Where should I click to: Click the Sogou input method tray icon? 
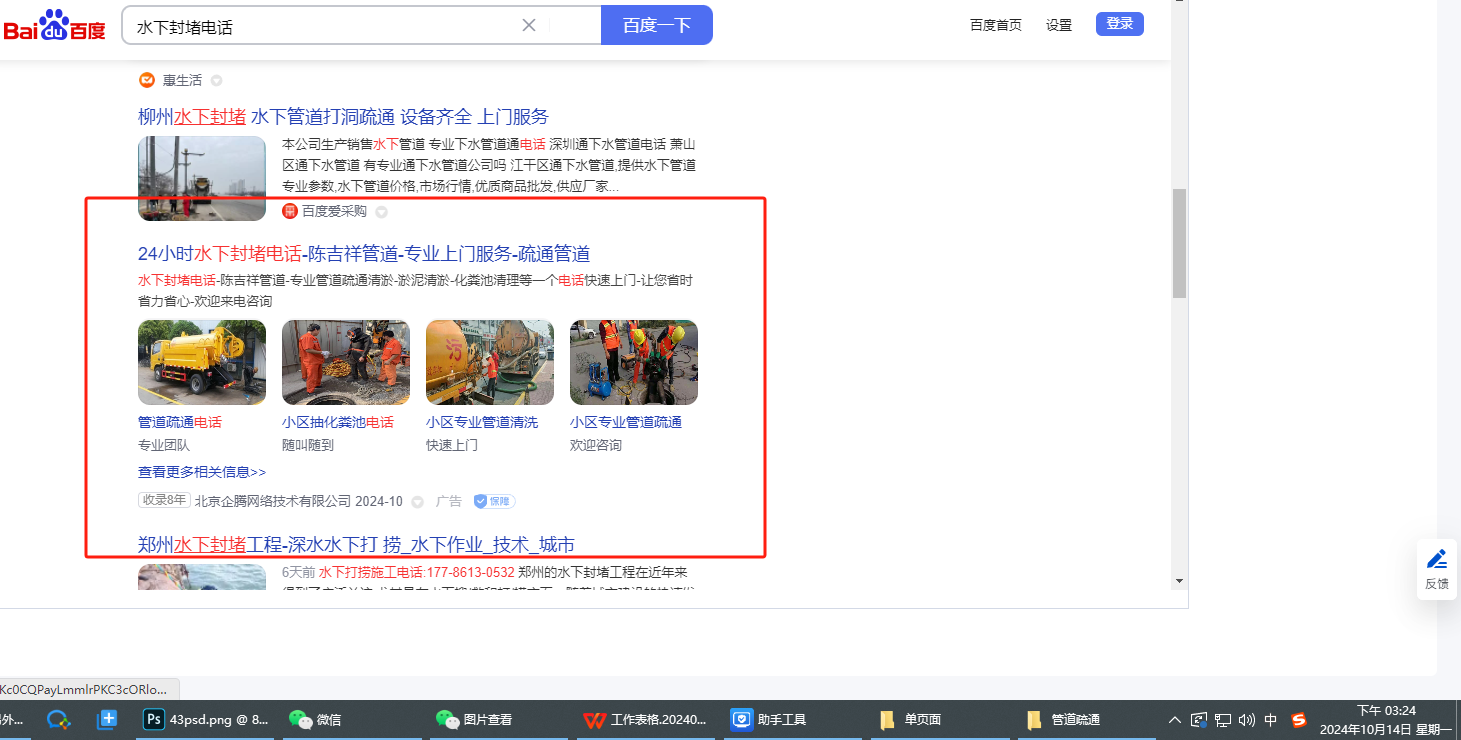1299,719
